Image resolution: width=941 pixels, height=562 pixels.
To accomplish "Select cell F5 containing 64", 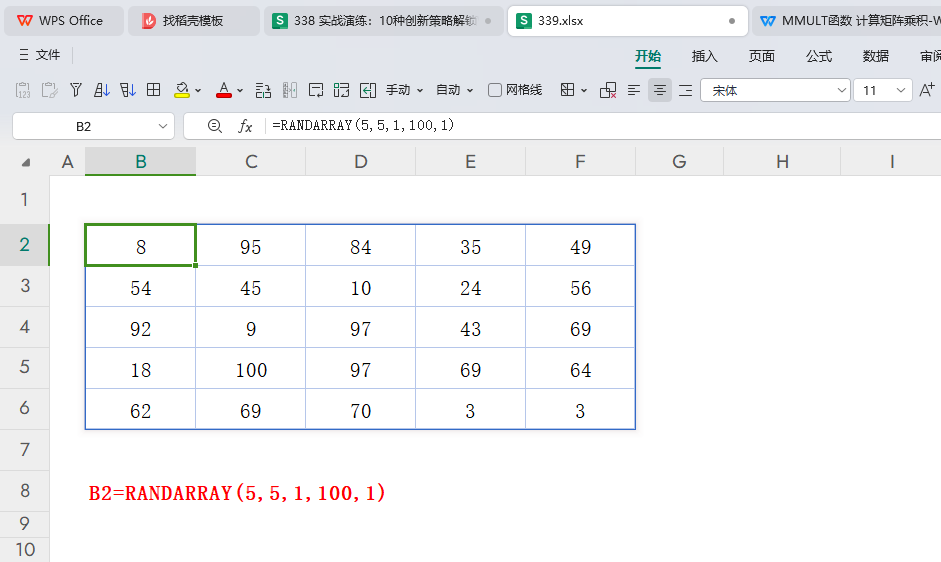I will (580, 368).
